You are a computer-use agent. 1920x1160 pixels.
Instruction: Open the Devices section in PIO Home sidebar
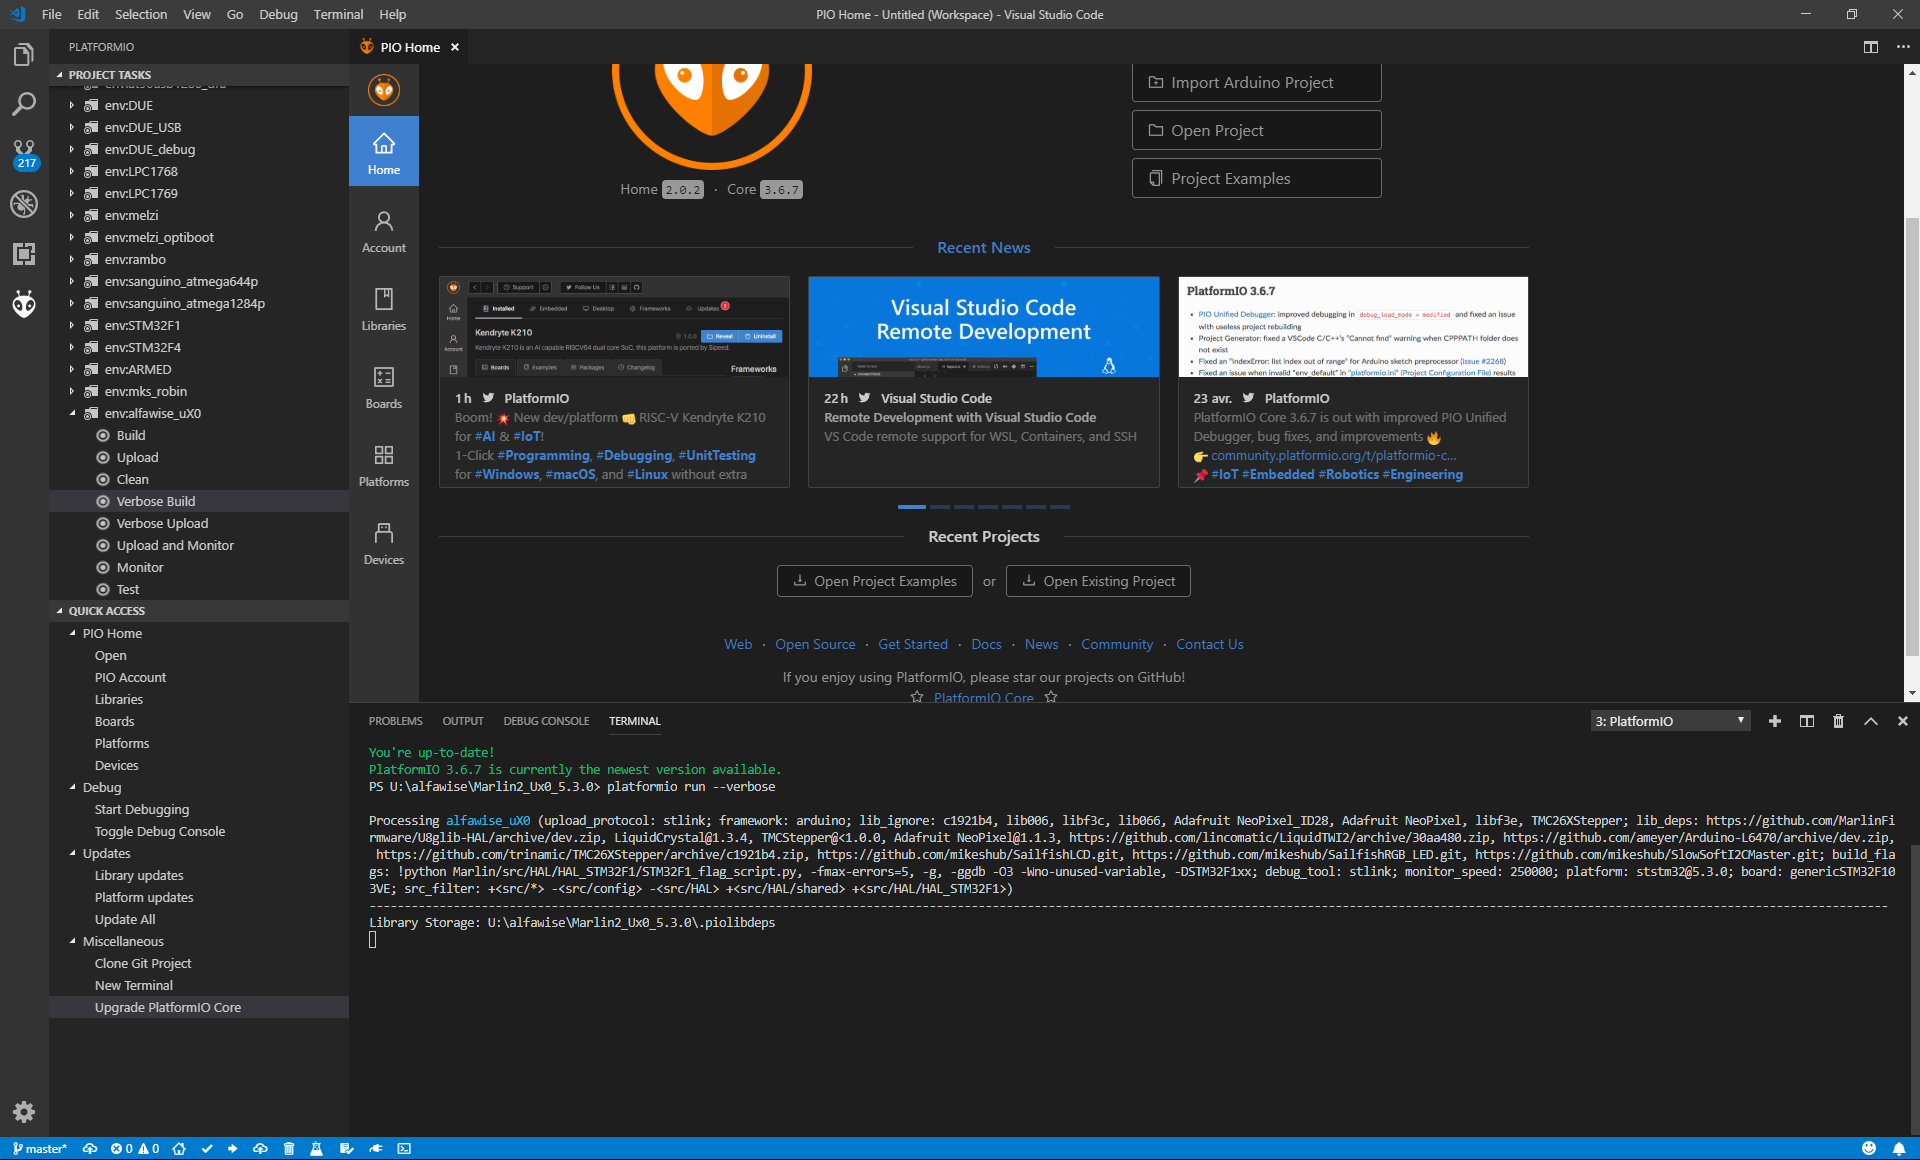tap(384, 543)
